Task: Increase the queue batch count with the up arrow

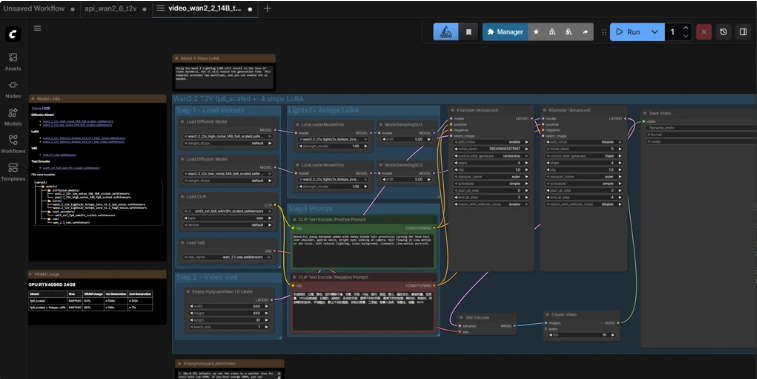Action: pos(686,28)
